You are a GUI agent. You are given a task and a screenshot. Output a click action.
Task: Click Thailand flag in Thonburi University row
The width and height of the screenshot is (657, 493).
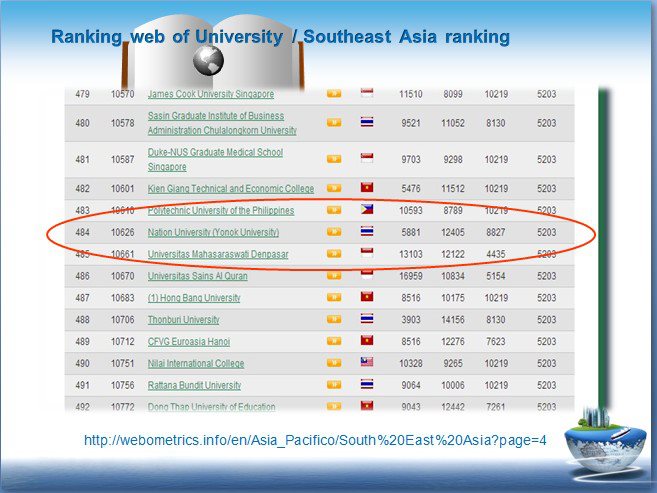point(367,319)
